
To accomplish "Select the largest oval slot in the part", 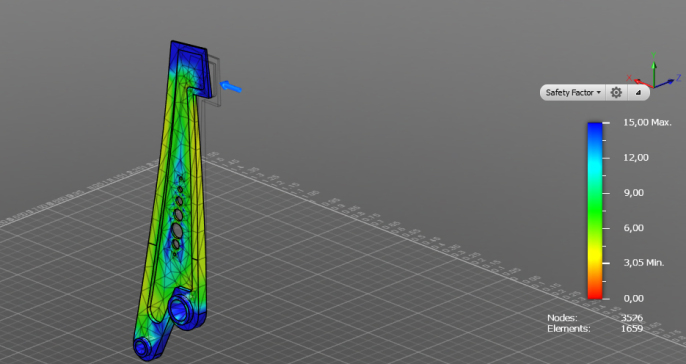I will (x=177, y=231).
